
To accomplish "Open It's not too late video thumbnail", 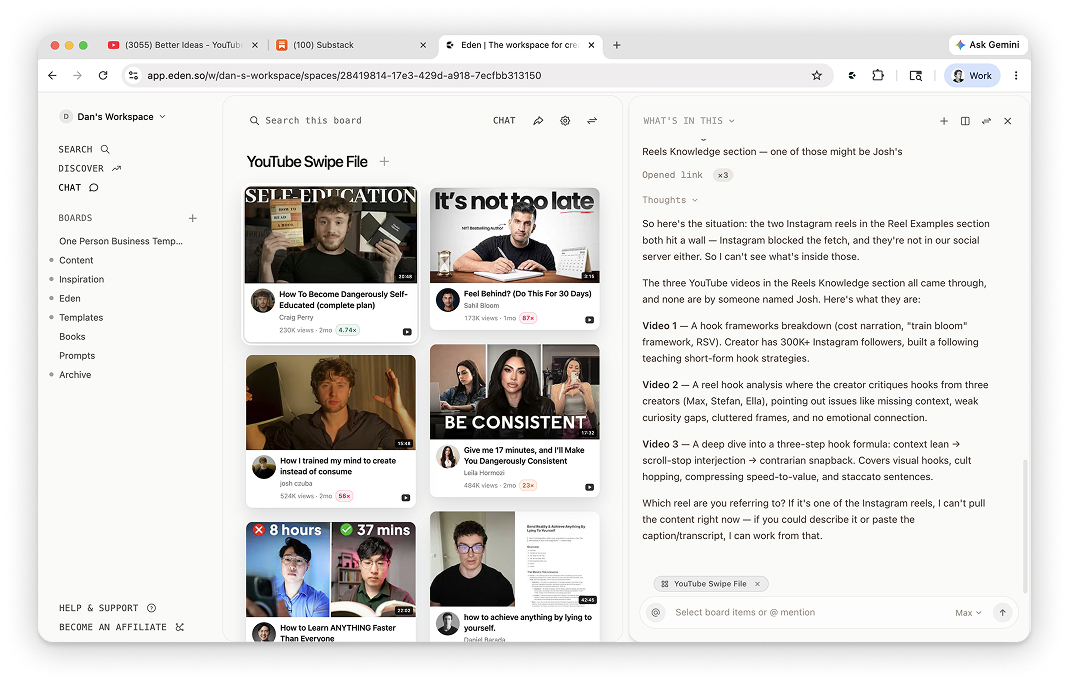I will (515, 235).
